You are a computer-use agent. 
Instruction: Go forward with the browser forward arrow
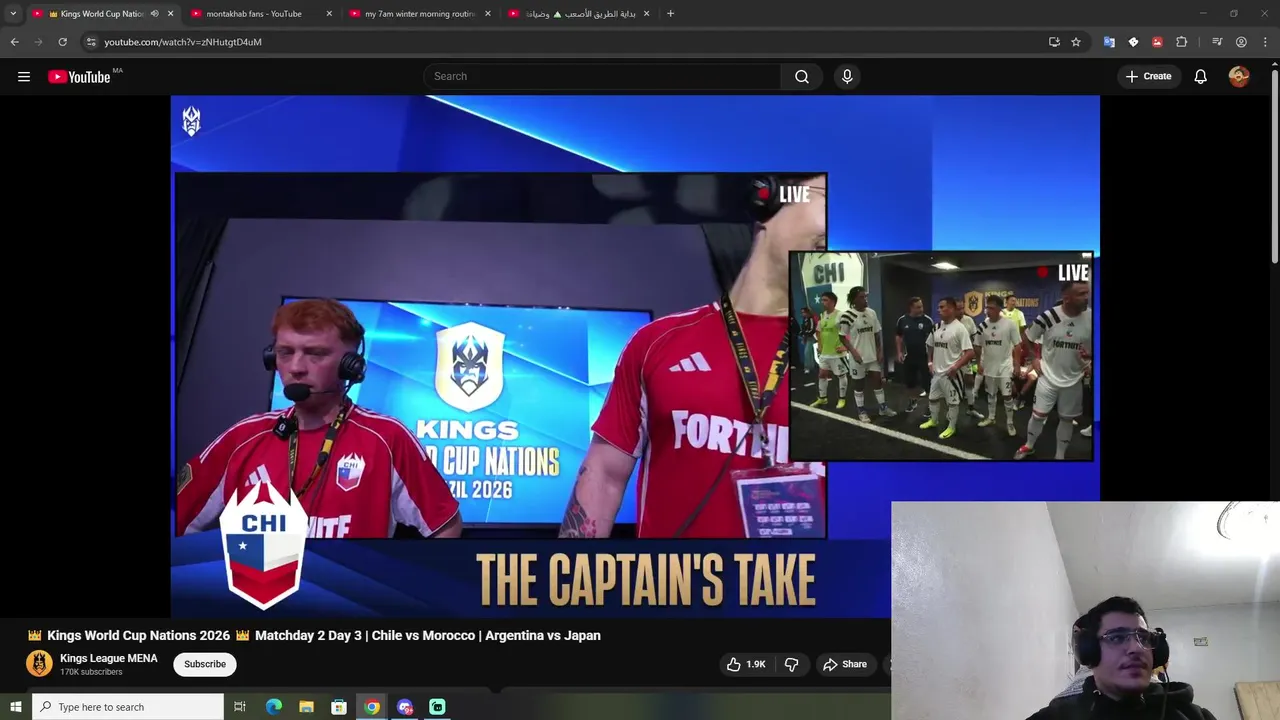point(38,42)
